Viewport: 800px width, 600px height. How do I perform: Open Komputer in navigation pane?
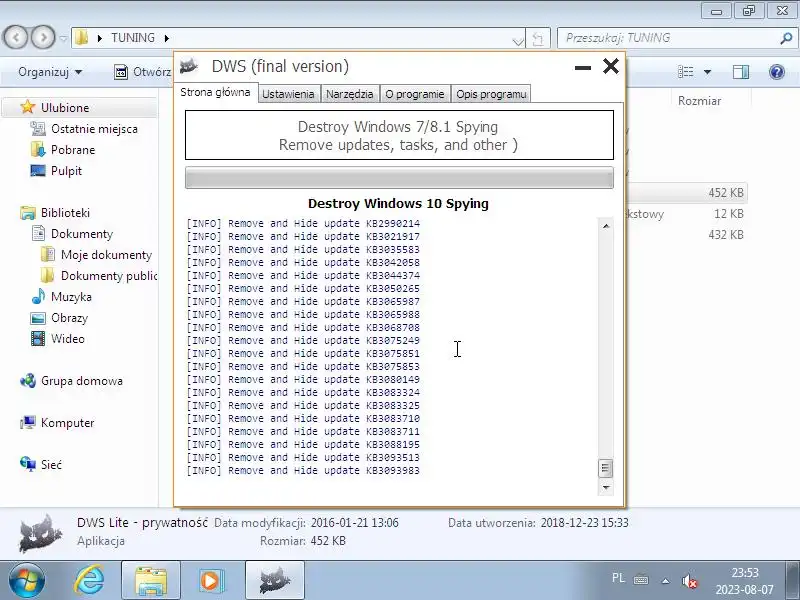coord(67,422)
